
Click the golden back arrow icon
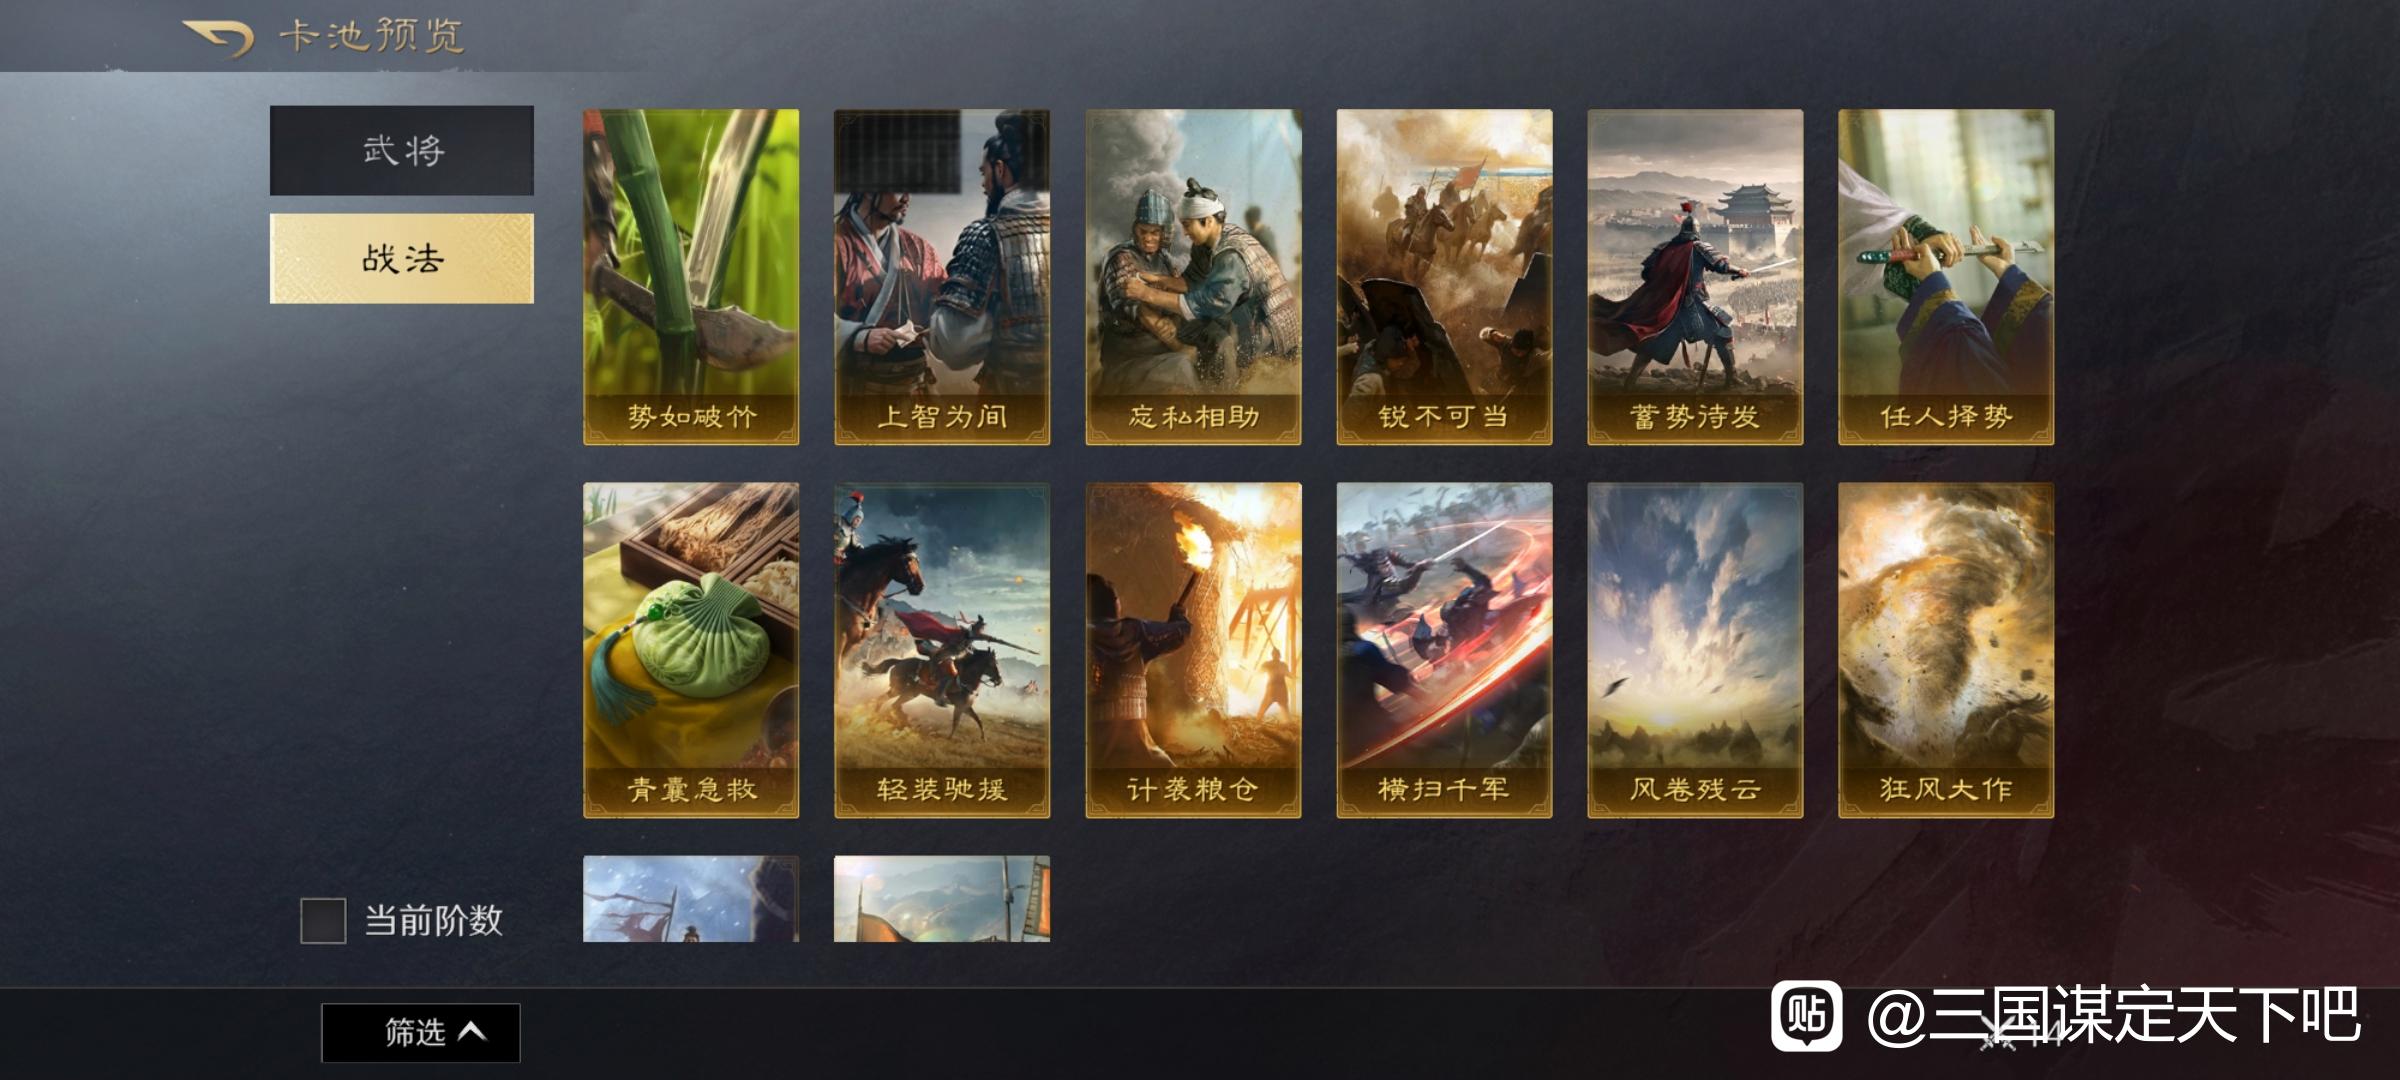tap(217, 38)
